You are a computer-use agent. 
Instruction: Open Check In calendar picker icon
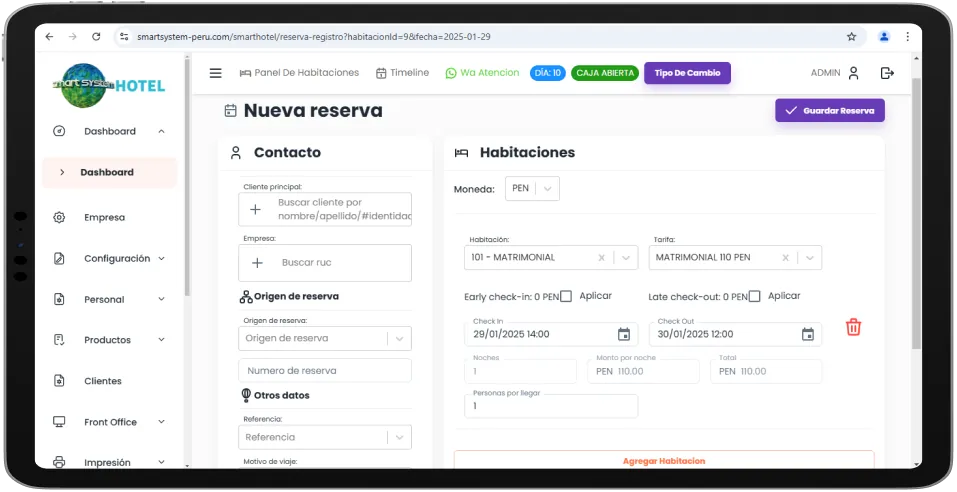[x=624, y=335]
